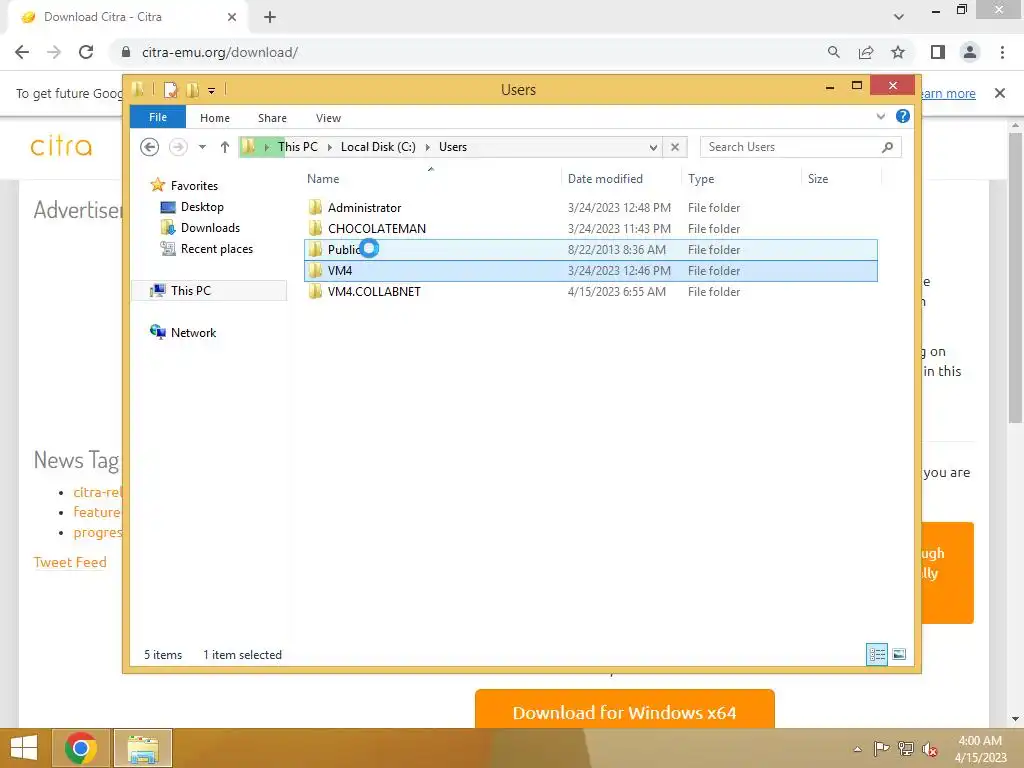Bookmark this page with the star icon

898,52
